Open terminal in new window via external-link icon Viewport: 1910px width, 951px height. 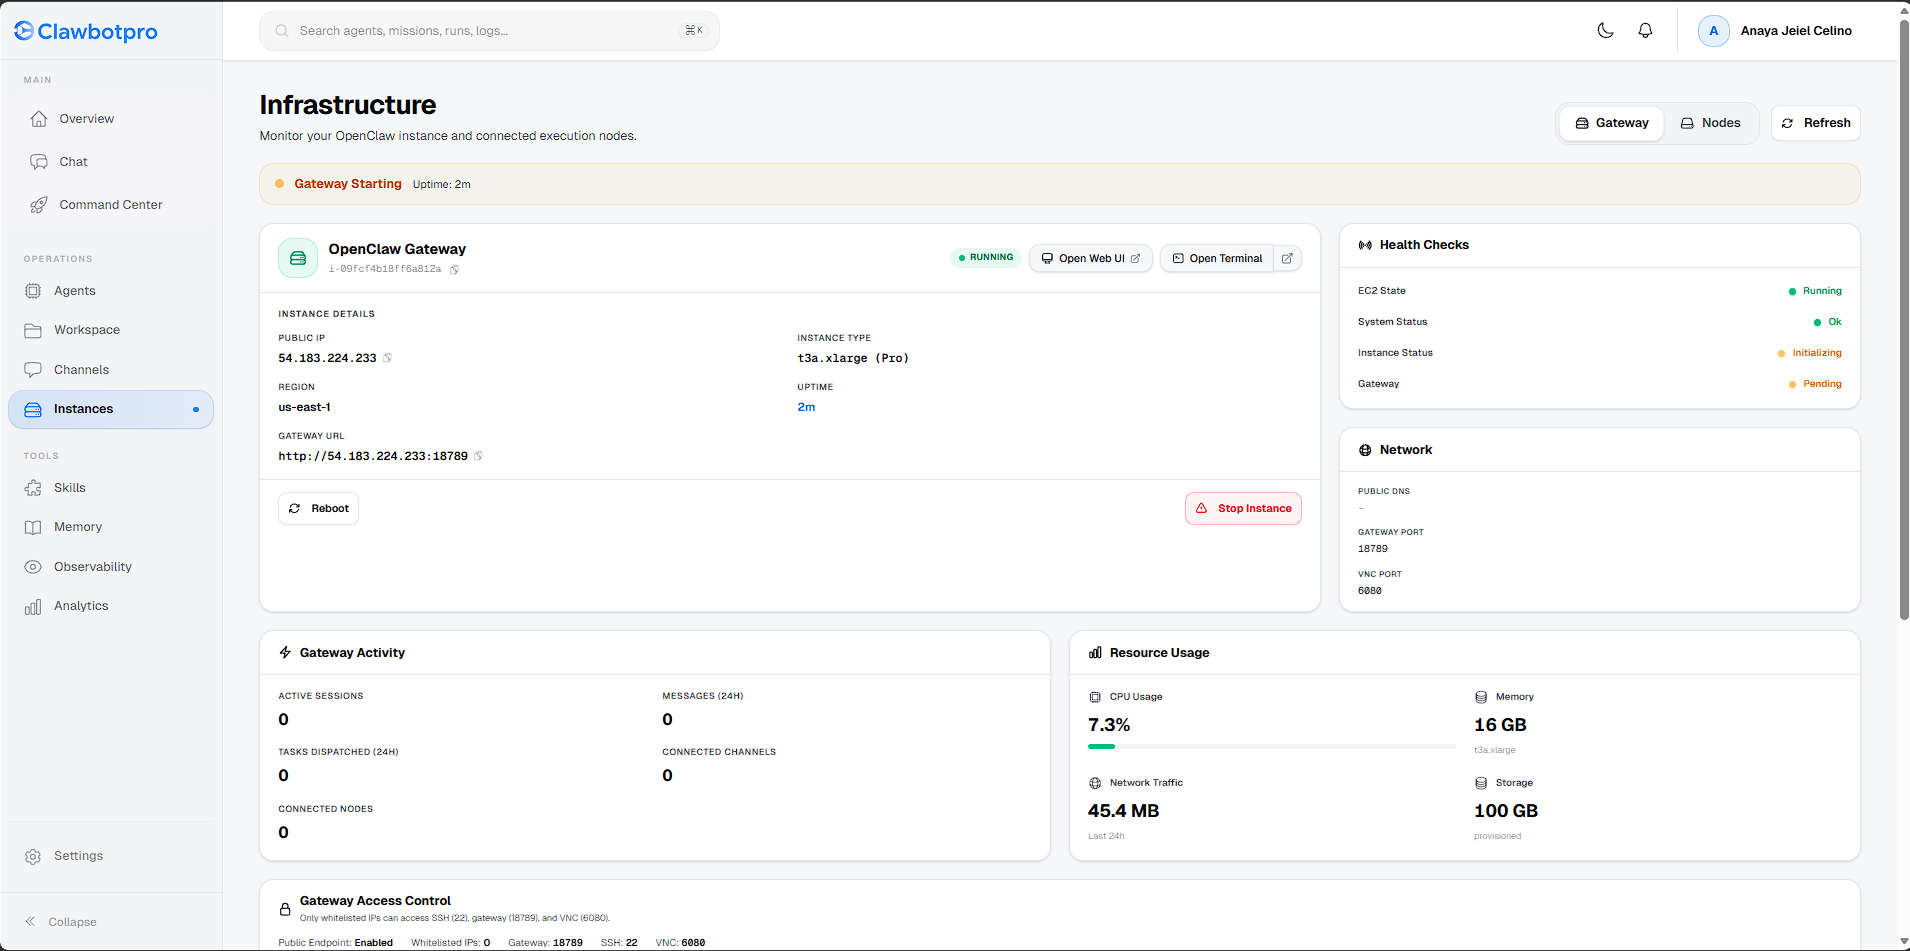click(x=1288, y=258)
